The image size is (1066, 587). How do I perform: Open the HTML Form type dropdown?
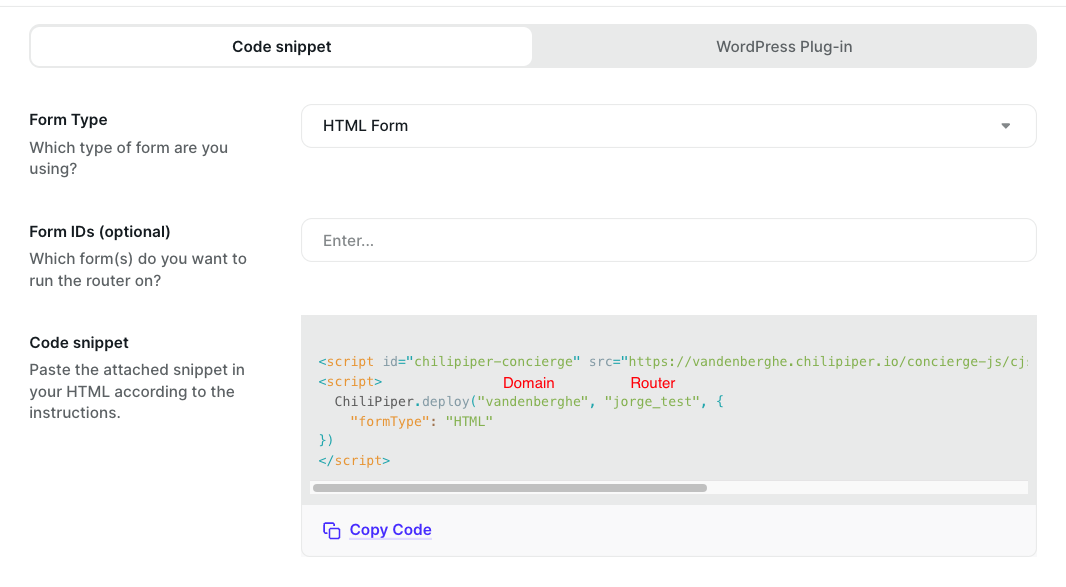coord(667,126)
